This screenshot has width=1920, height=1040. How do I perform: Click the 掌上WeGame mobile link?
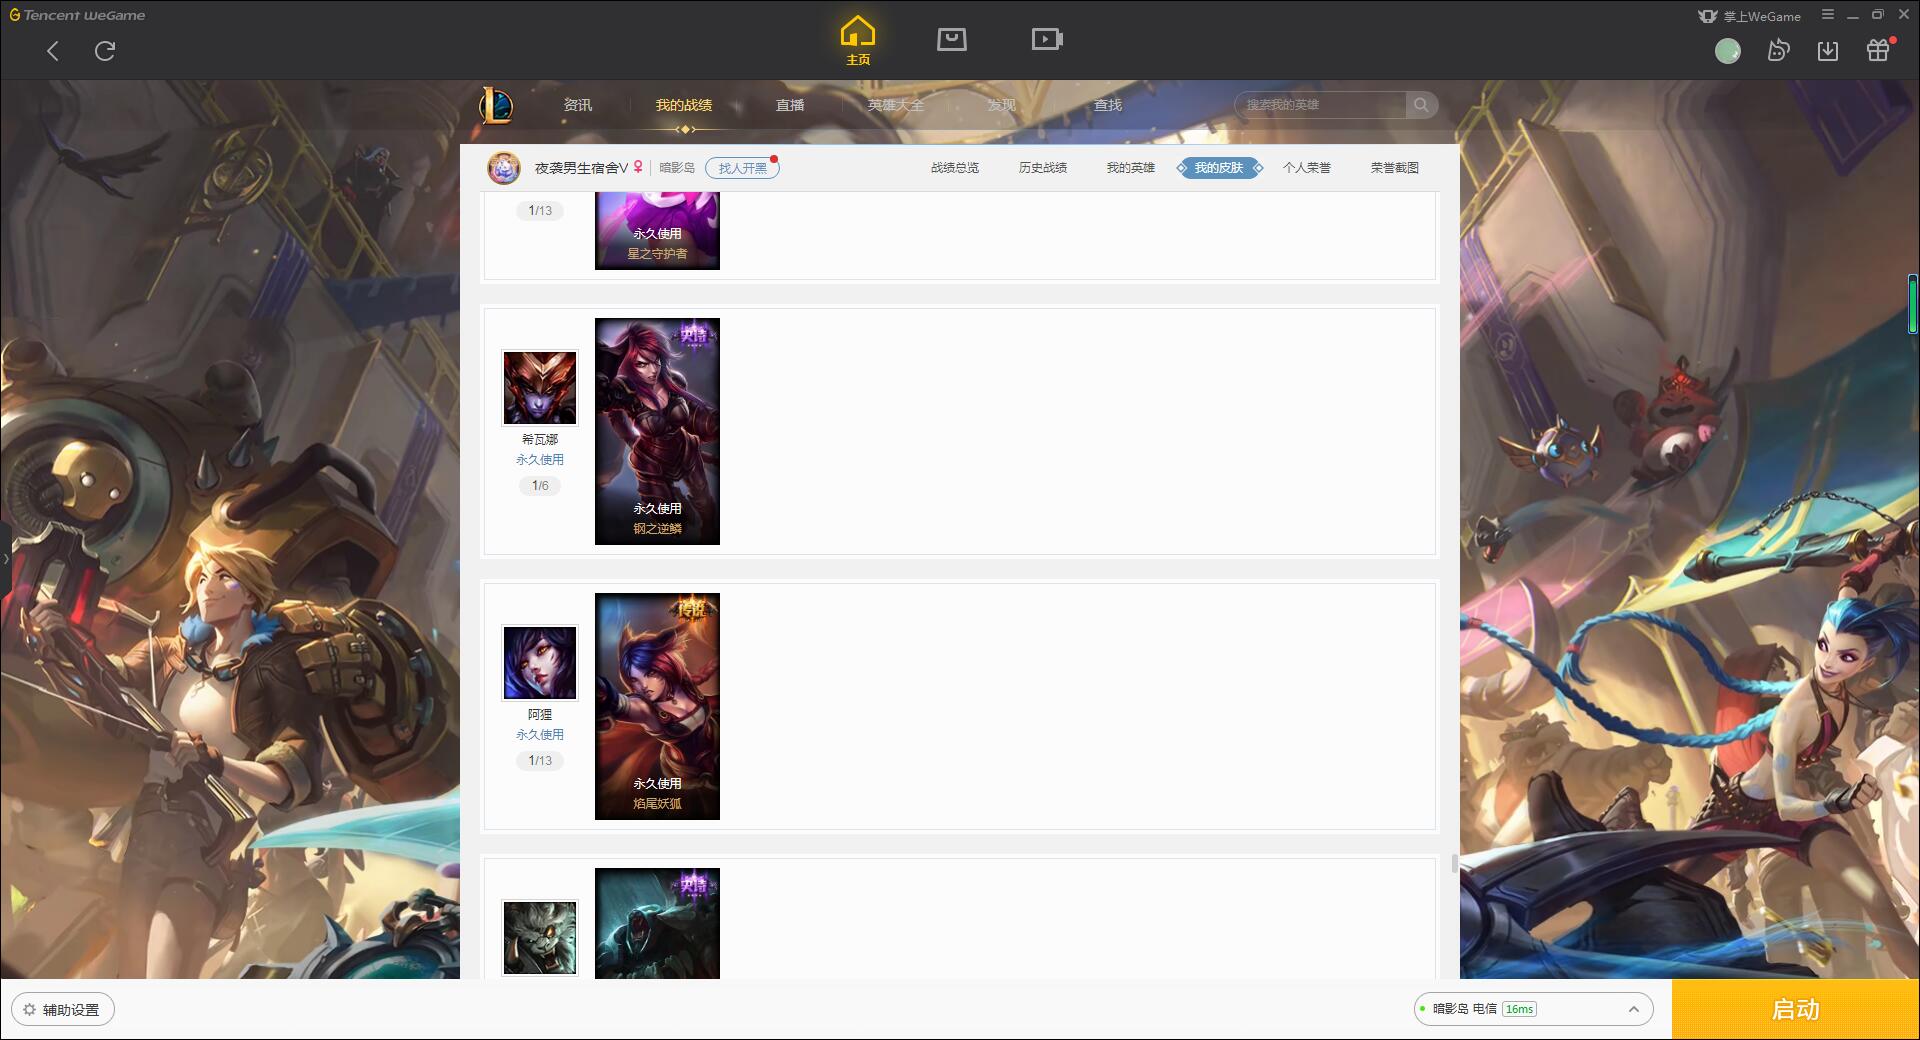point(1750,16)
